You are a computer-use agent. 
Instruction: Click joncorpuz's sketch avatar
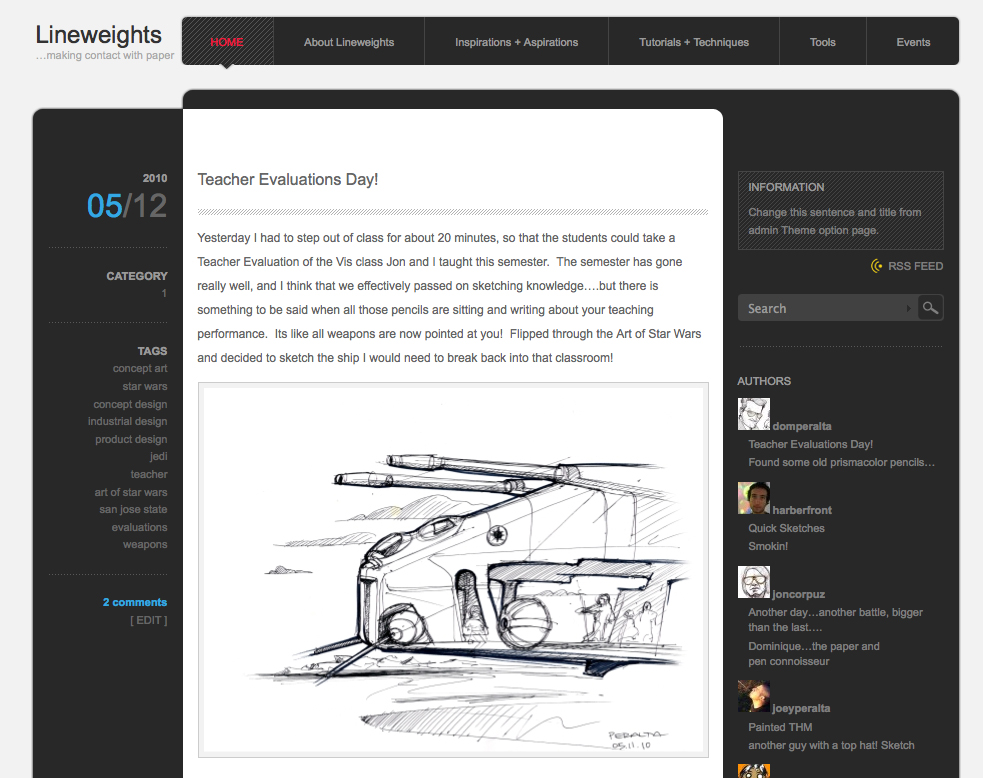coord(753,582)
